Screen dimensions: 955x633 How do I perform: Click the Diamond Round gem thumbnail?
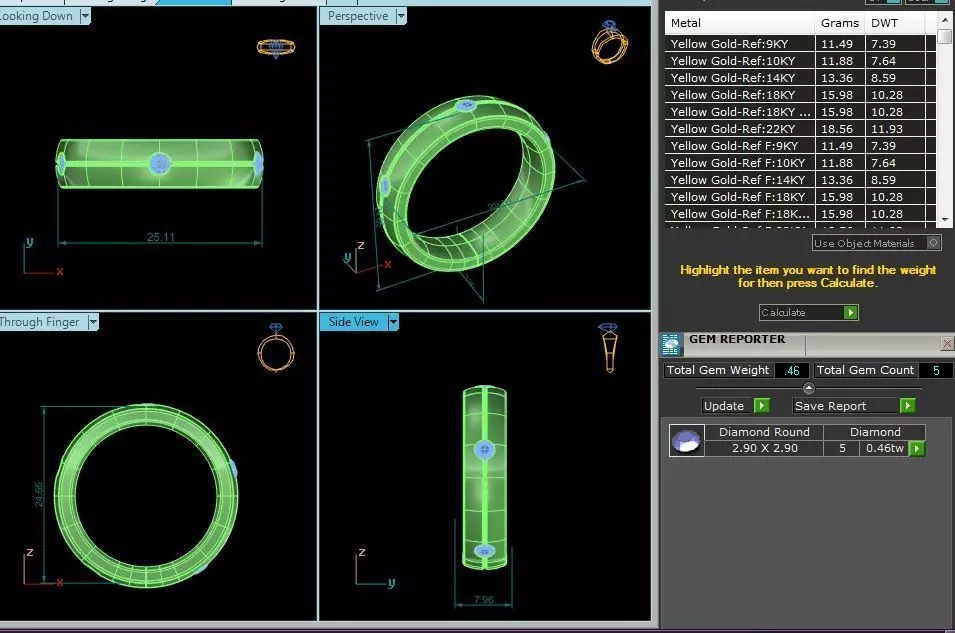686,440
